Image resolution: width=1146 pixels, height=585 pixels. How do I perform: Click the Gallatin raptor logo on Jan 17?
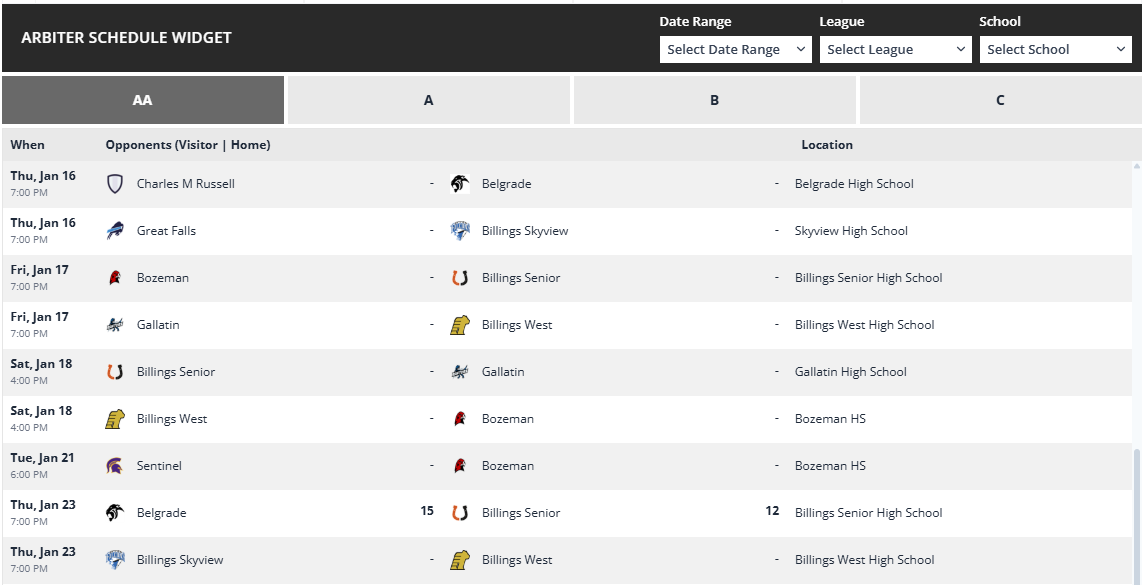115,325
